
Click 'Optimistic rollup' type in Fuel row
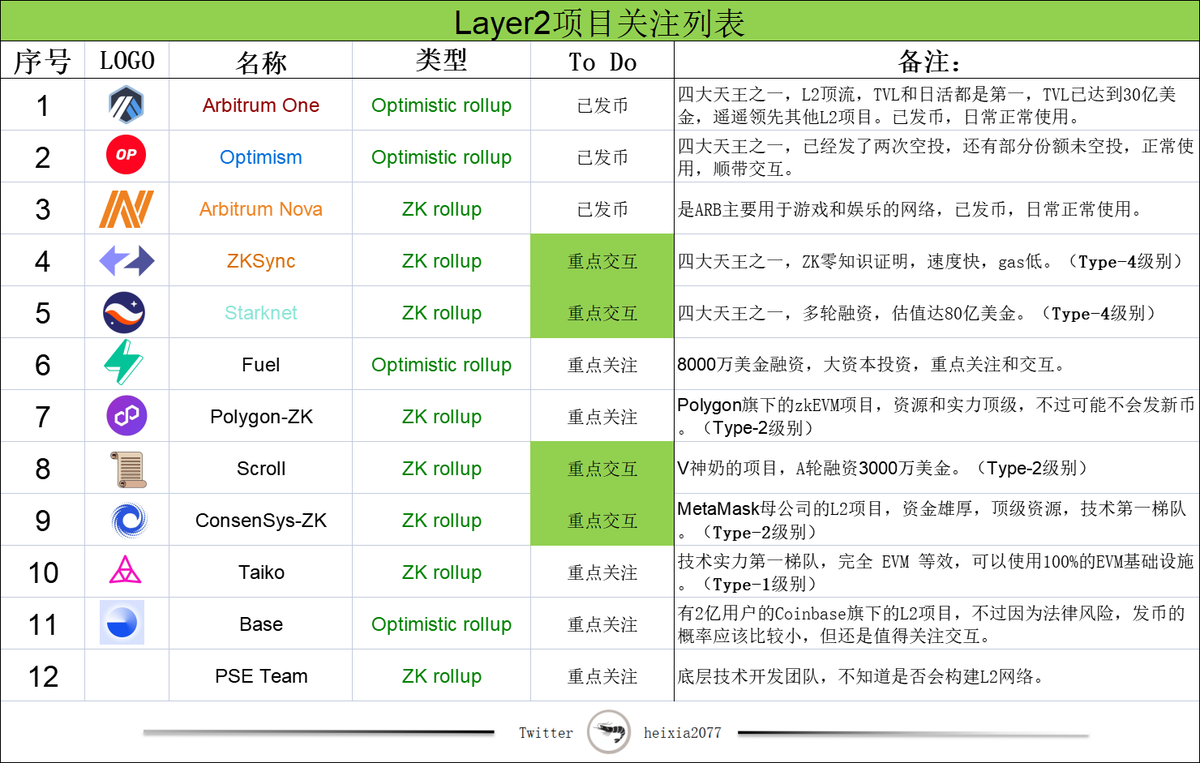click(x=441, y=365)
